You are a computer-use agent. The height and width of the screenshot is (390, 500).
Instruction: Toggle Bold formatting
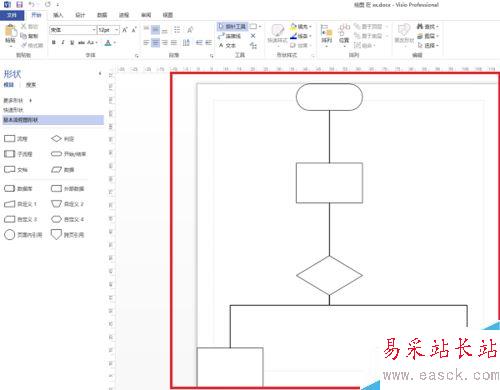pyautogui.click(x=54, y=43)
